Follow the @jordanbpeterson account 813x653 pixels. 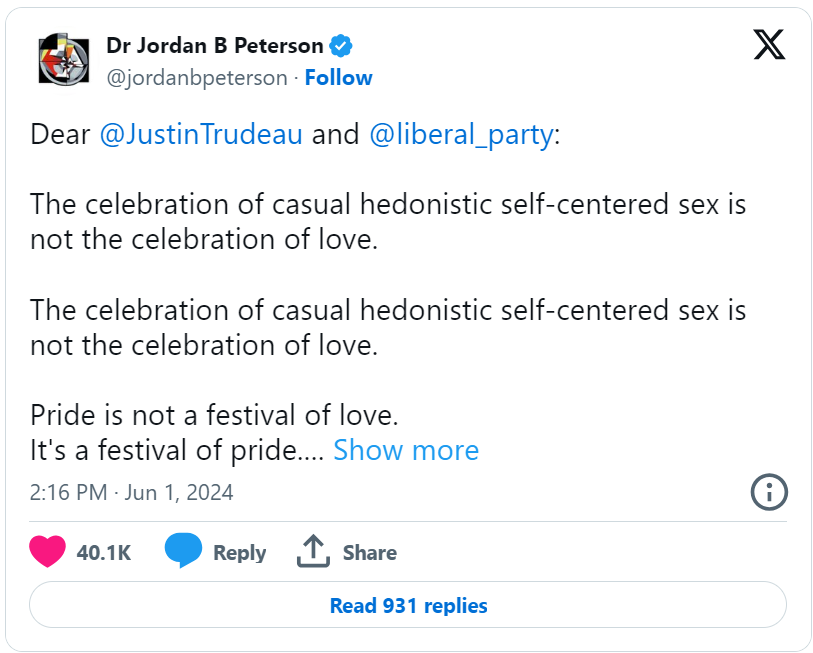(x=339, y=78)
